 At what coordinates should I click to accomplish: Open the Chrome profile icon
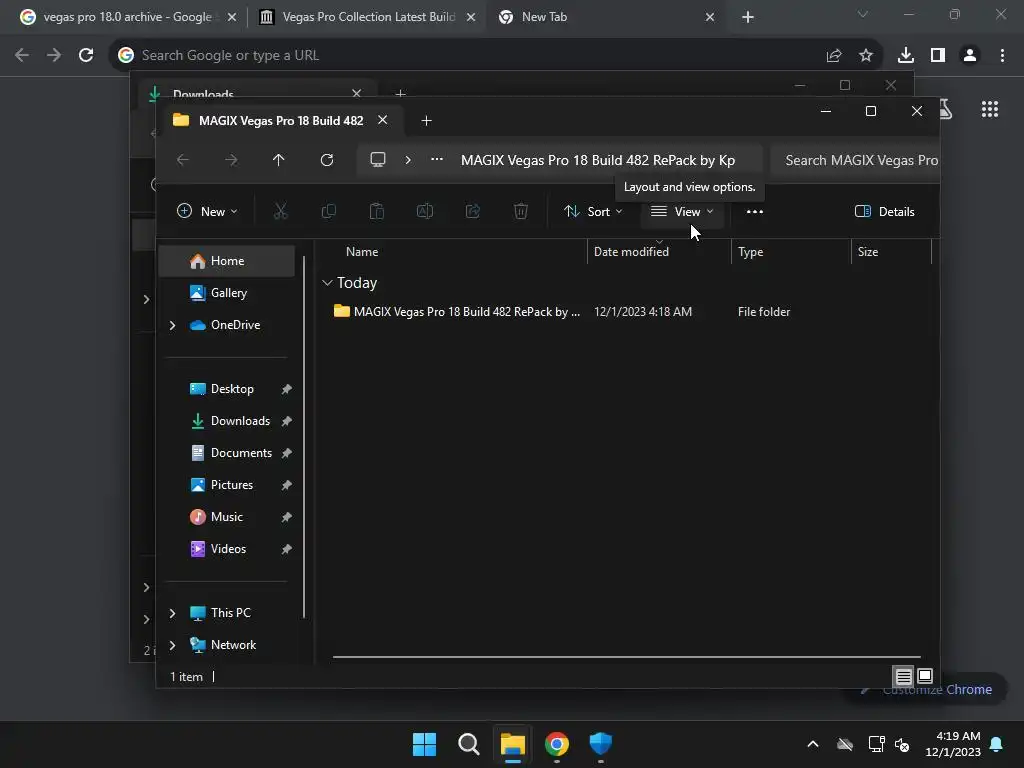tap(970, 56)
